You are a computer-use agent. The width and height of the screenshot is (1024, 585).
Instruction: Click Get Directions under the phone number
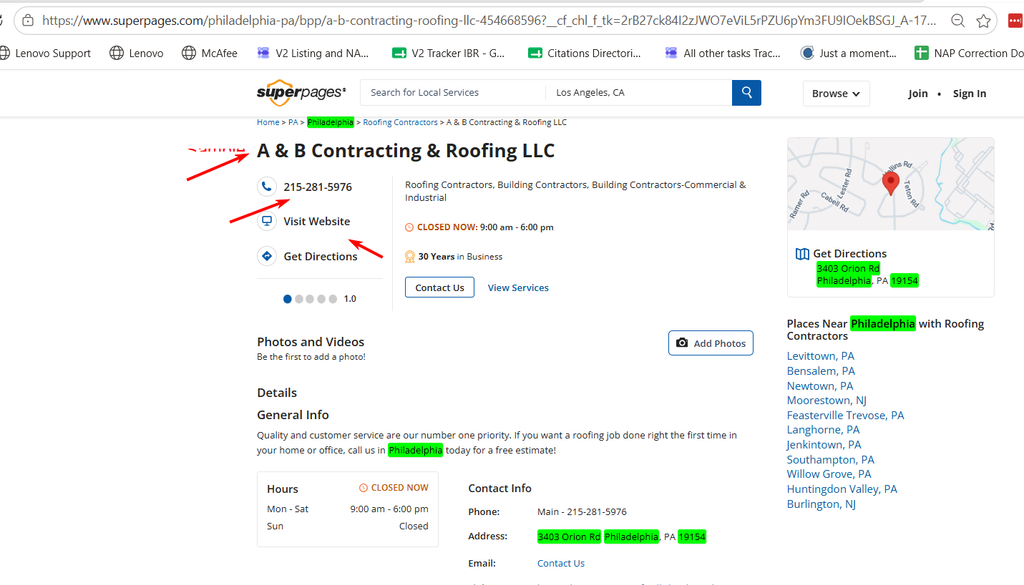pyautogui.click(x=321, y=257)
